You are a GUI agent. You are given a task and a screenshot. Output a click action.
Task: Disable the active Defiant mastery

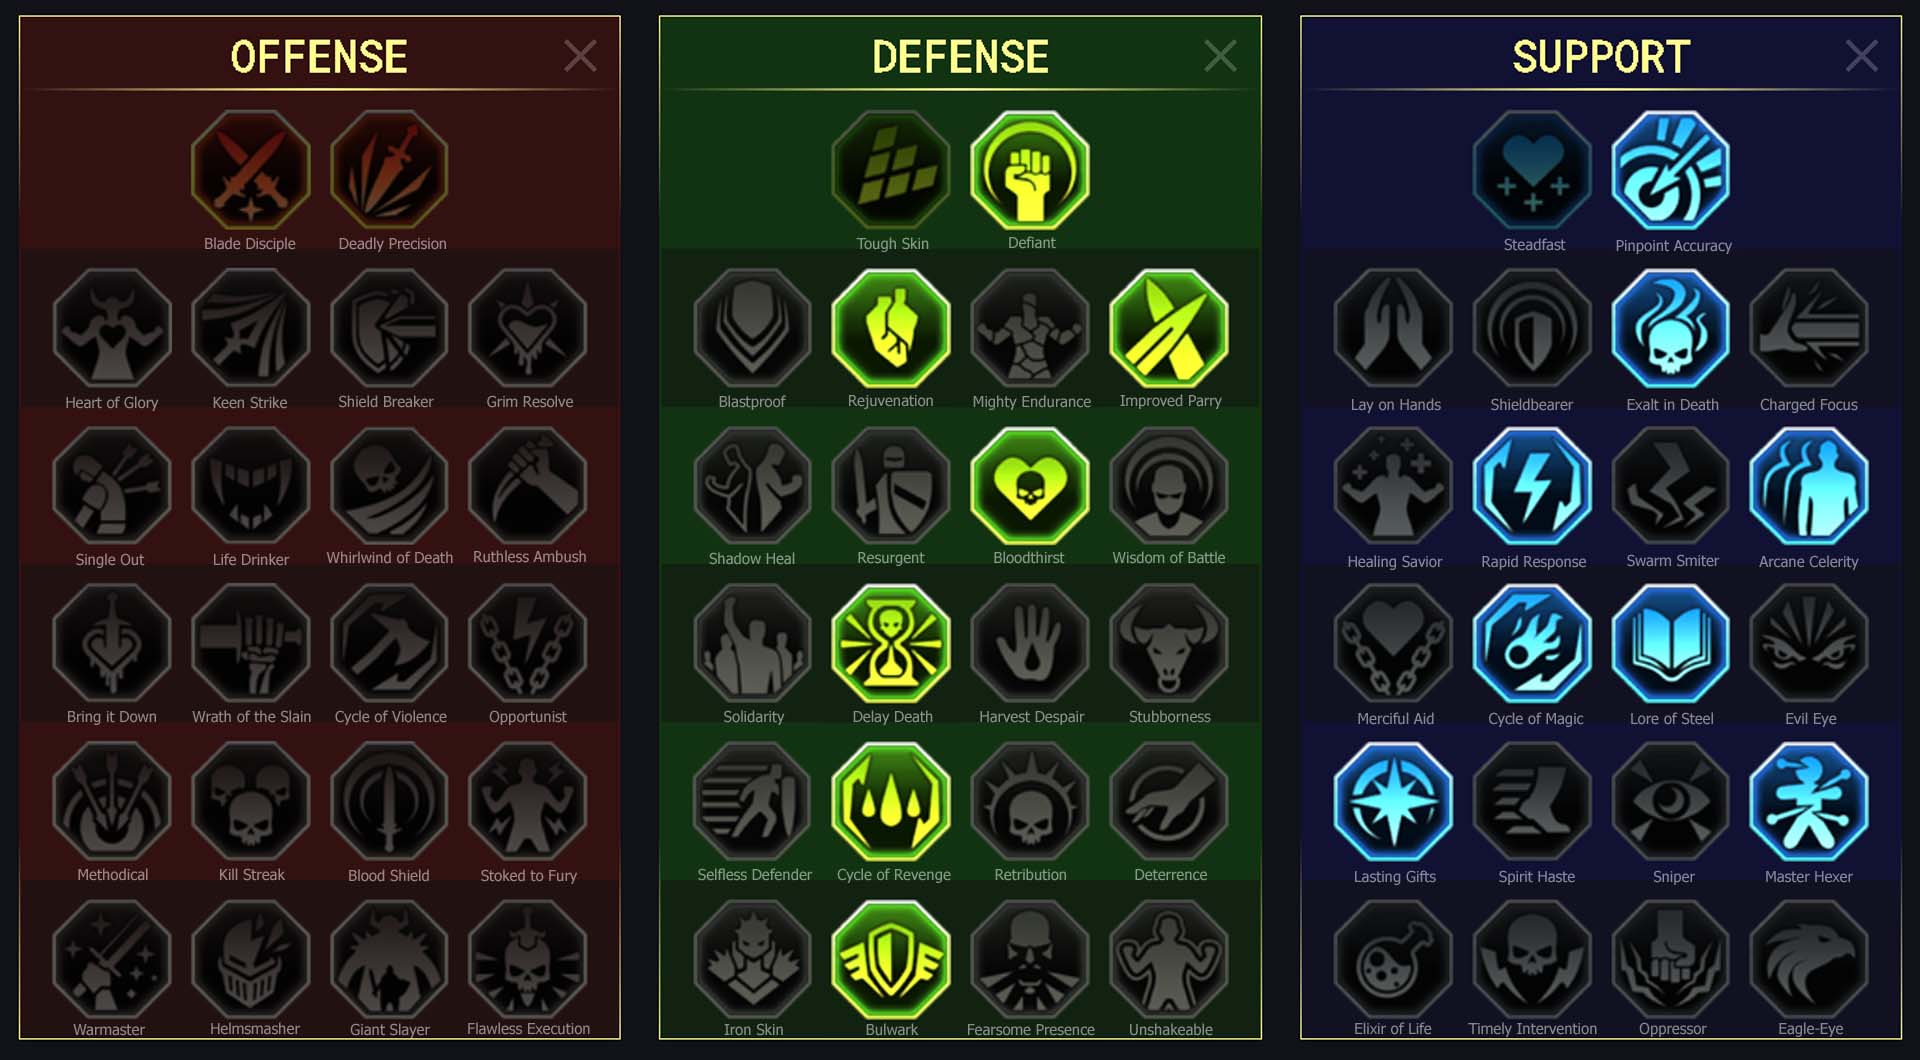(x=1030, y=170)
